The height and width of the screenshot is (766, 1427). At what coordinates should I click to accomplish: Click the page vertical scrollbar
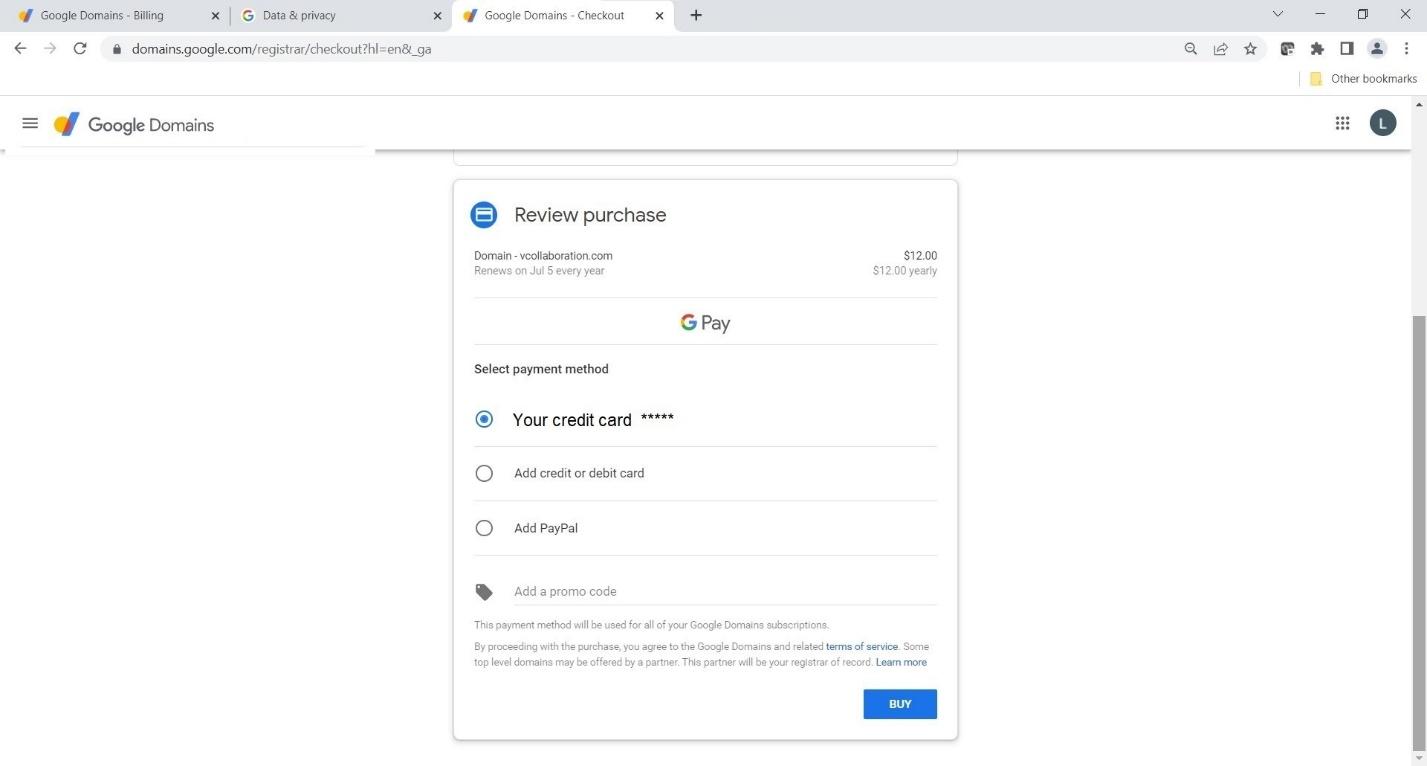(x=1419, y=531)
